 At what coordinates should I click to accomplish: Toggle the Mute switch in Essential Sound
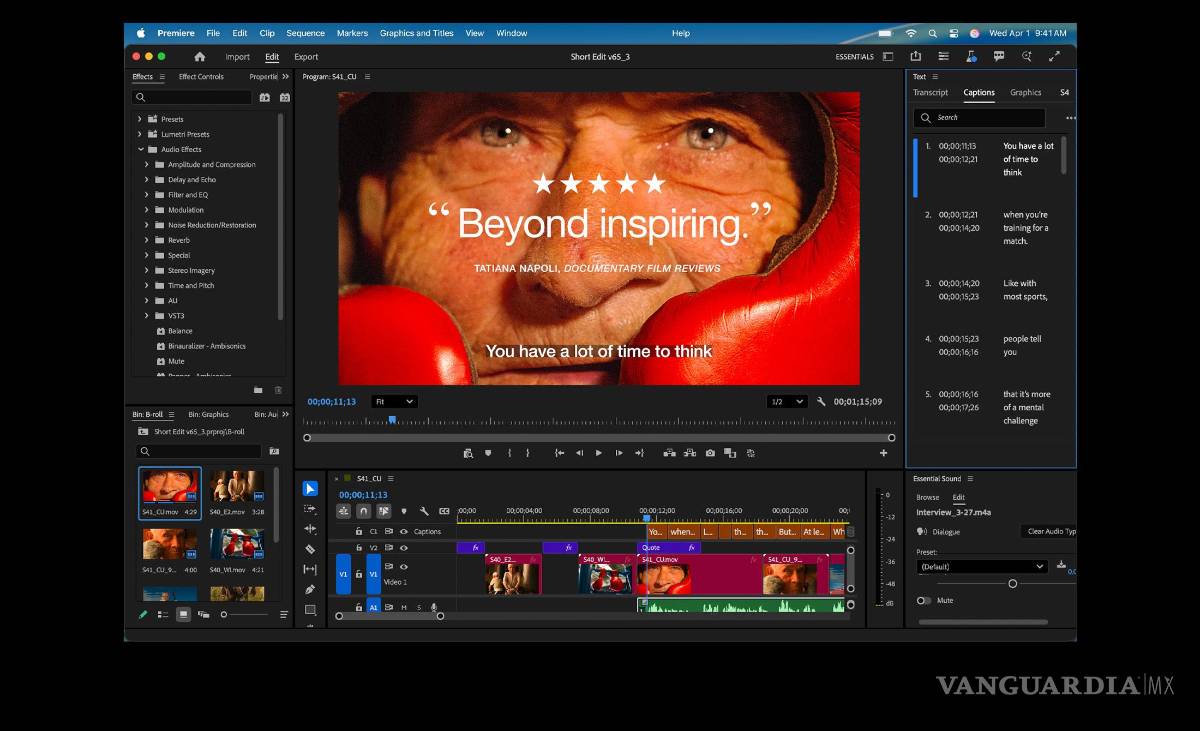[x=923, y=601]
